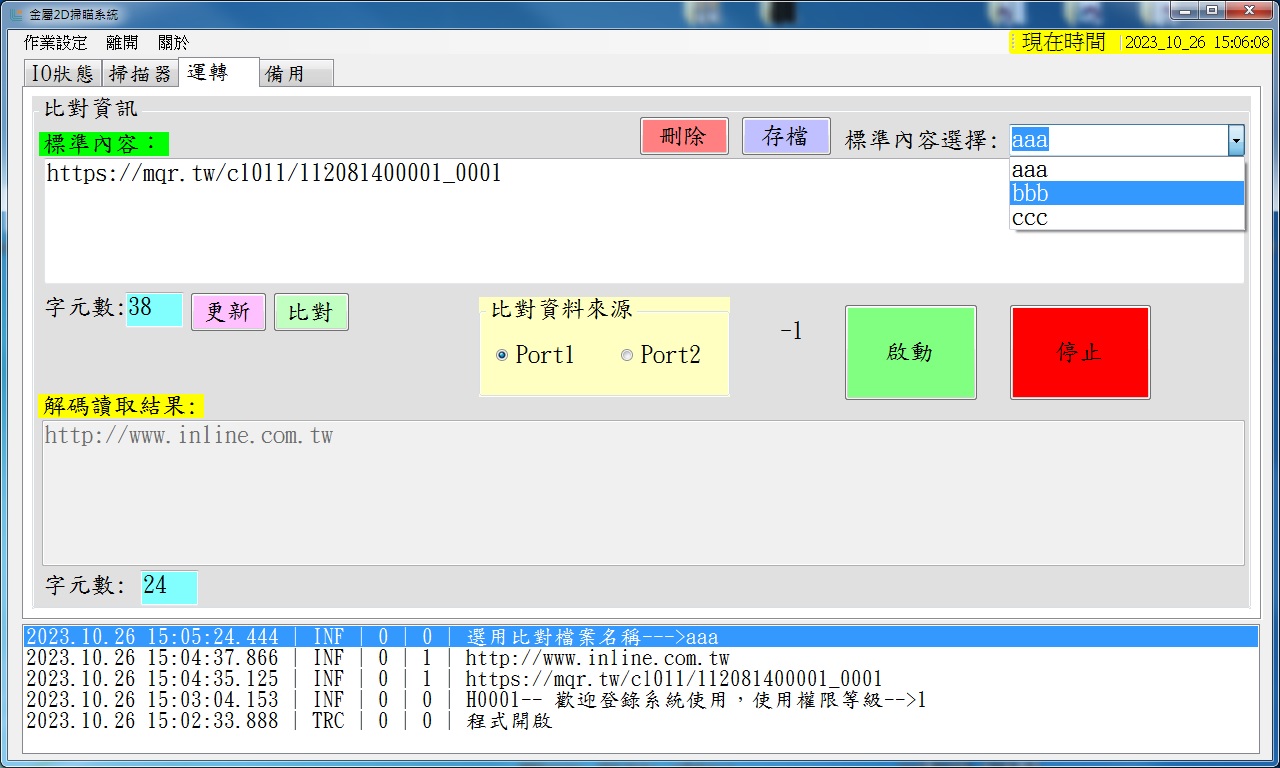
Task: Click the 比對資訊 group title
Action: click(91, 107)
